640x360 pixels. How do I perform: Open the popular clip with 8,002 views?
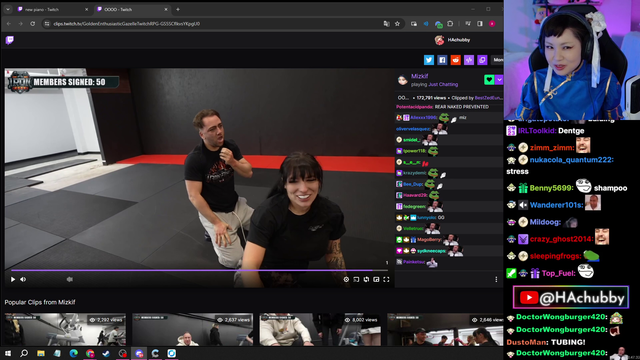[x=320, y=329]
